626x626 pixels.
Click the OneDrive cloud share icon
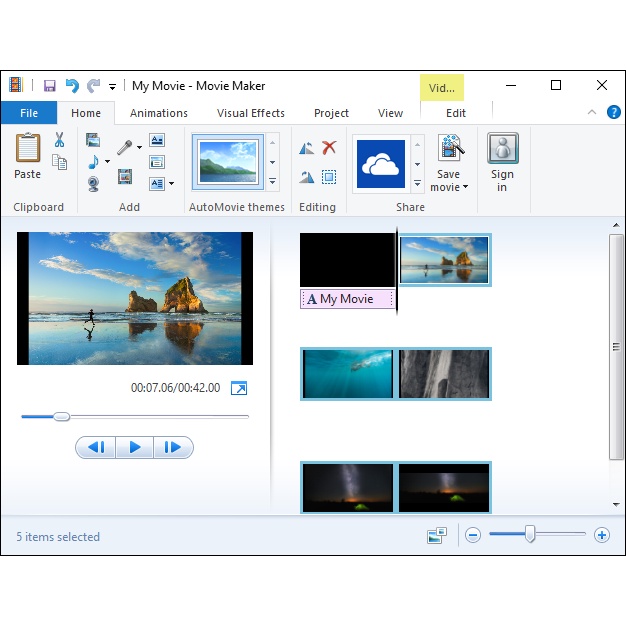pyautogui.click(x=380, y=163)
